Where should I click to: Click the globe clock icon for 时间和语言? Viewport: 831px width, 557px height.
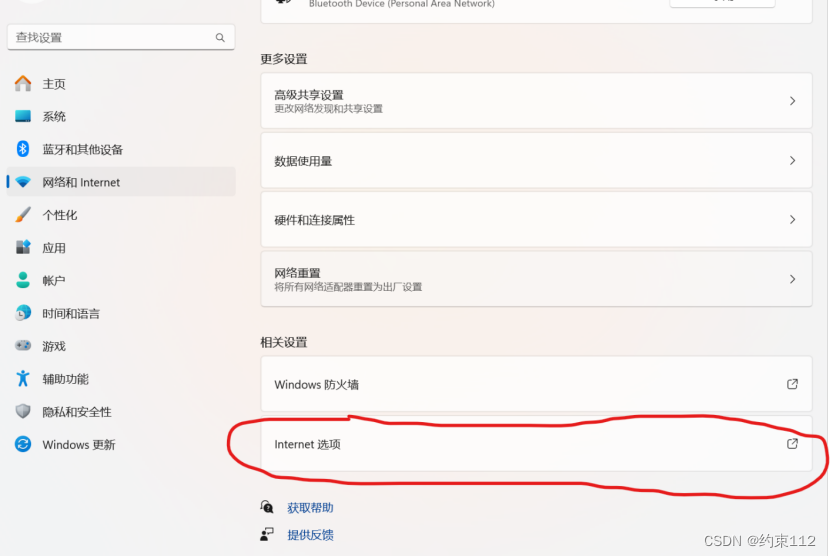(x=23, y=313)
